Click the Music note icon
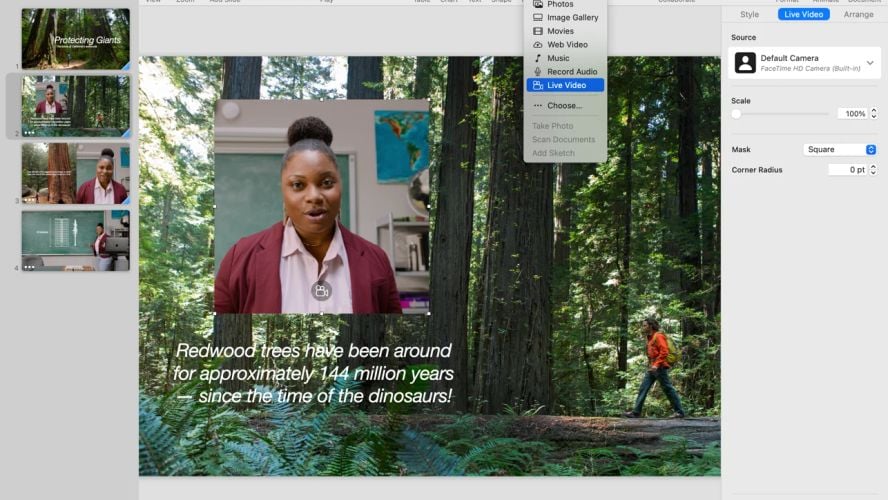Screen dimensions: 888x500 (537, 58)
